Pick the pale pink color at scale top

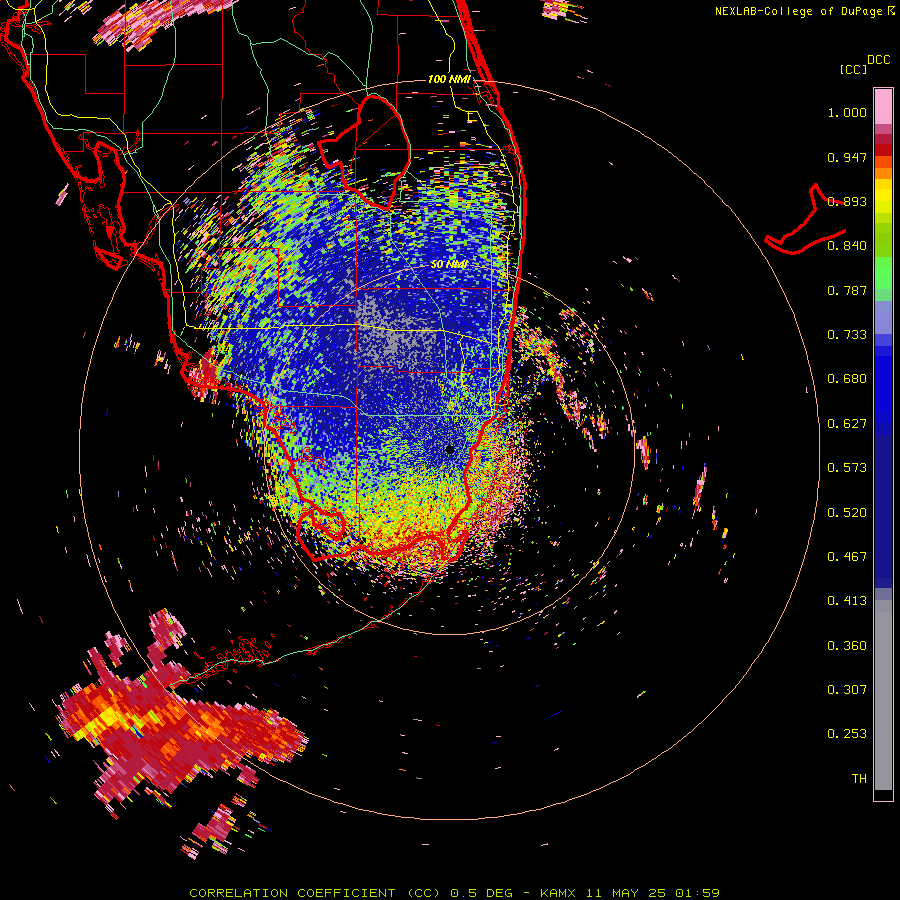point(883,106)
